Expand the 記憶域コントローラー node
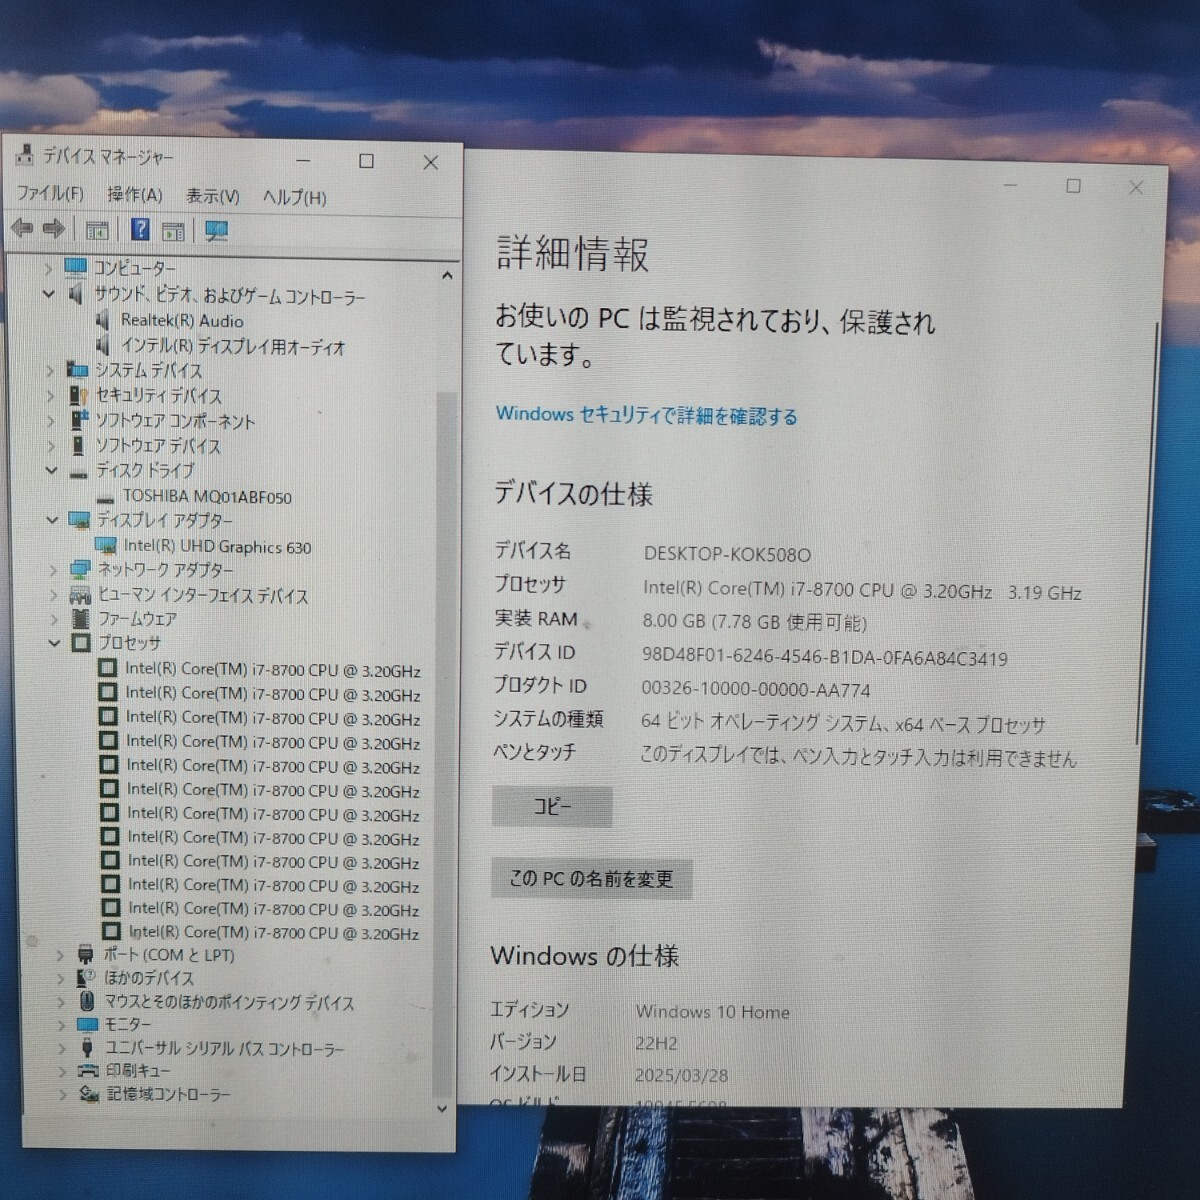Screen dimensions: 1200x1200 click(x=62, y=1095)
